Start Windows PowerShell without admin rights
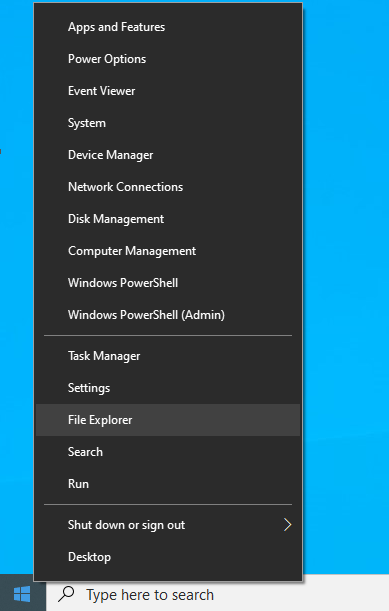 tap(168, 283)
